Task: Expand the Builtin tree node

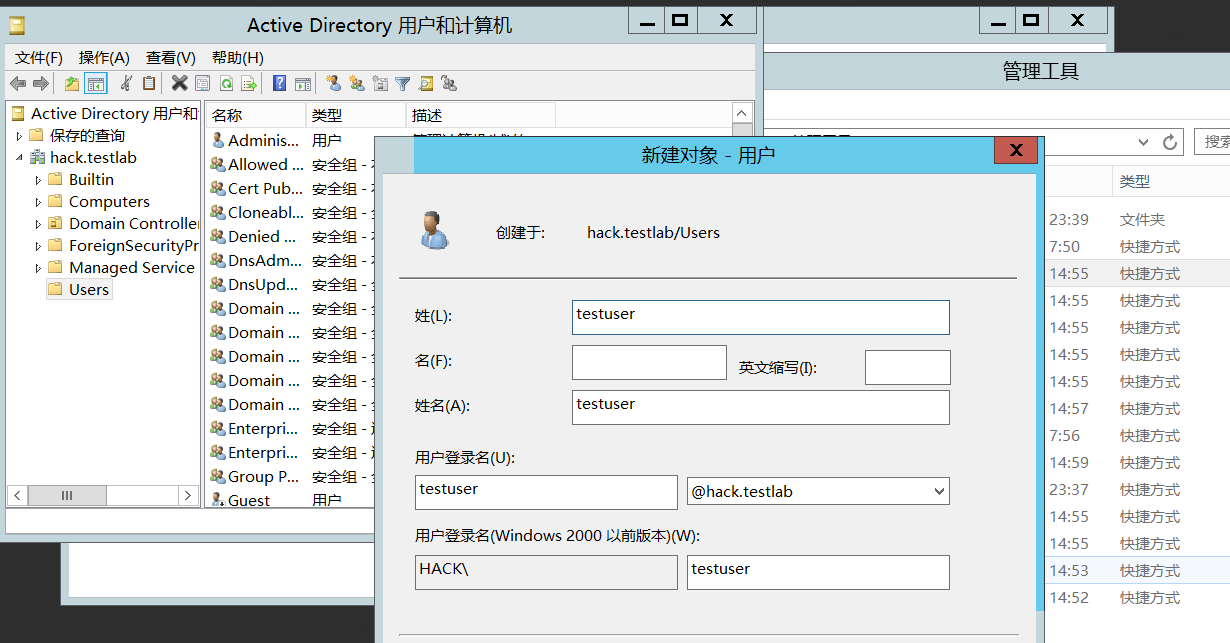Action: 38,180
